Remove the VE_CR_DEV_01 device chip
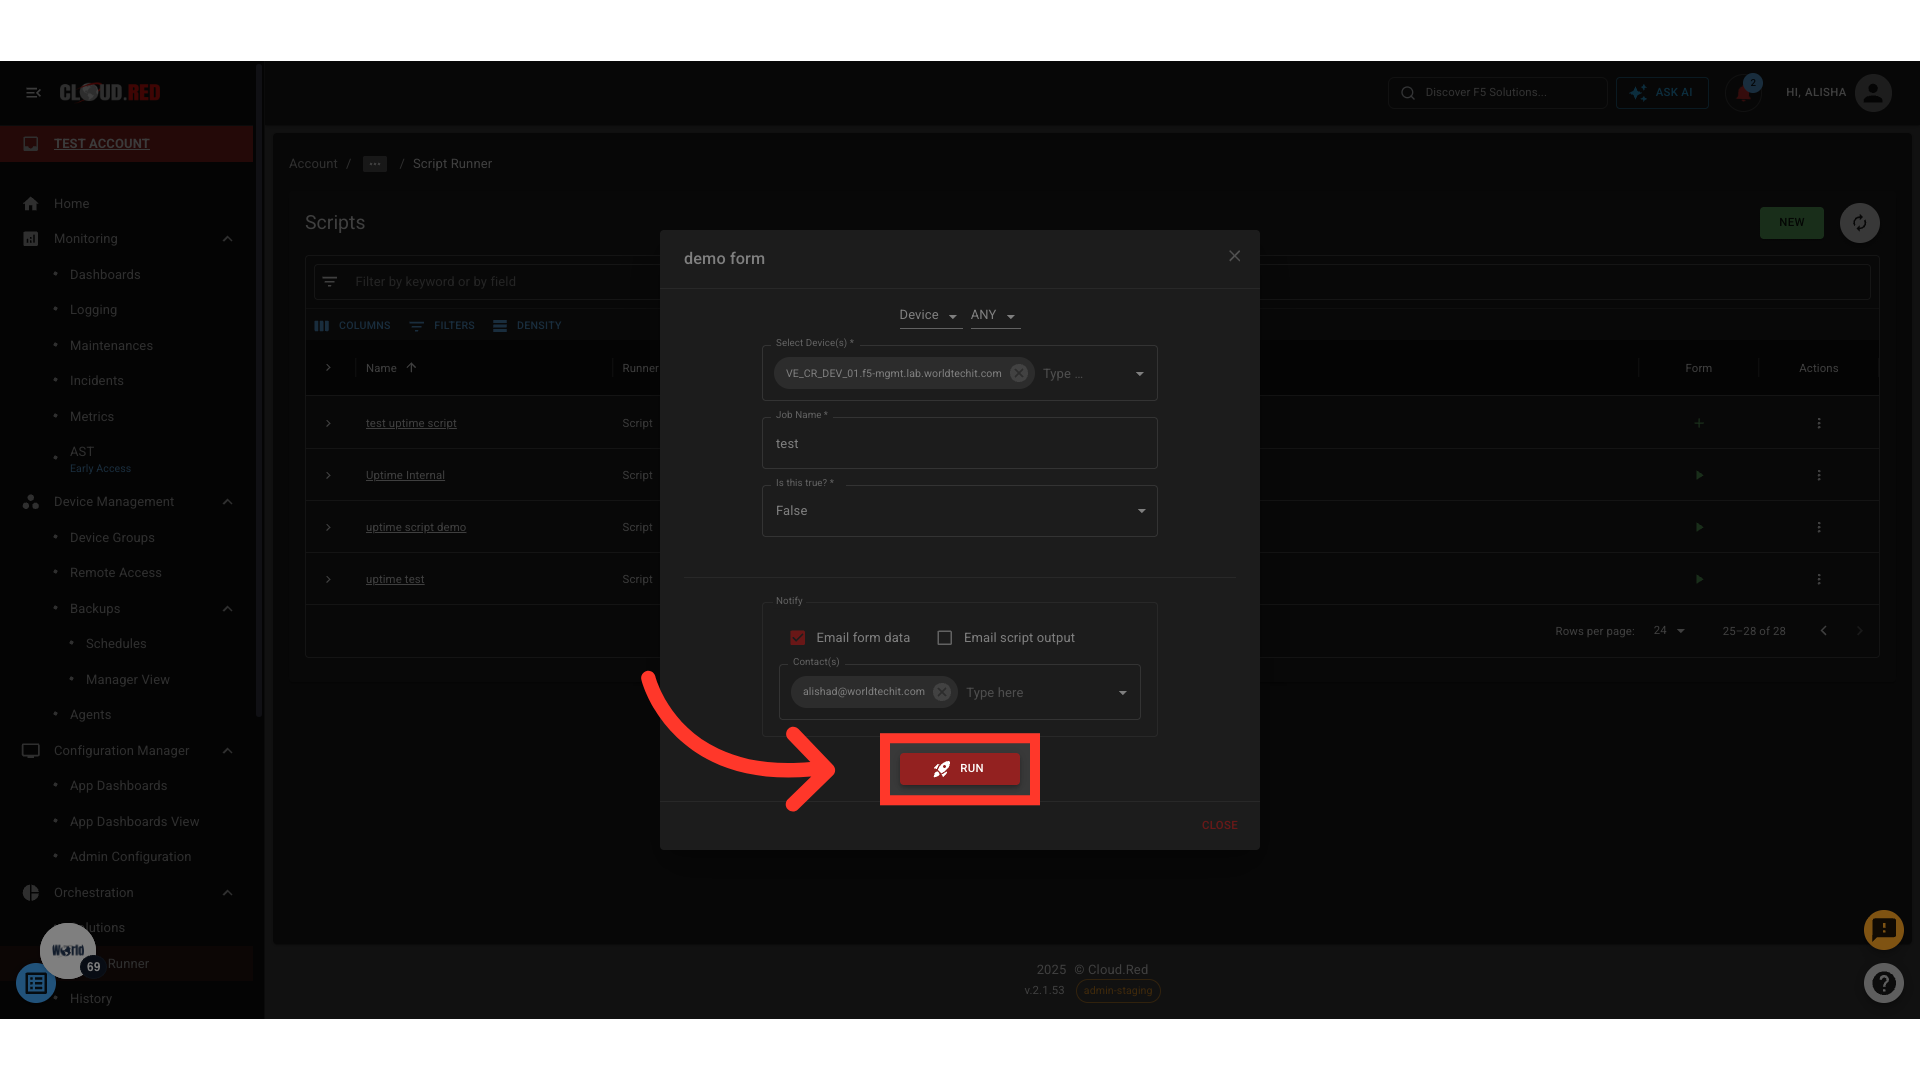Viewport: 1920px width, 1080px height. click(1018, 373)
